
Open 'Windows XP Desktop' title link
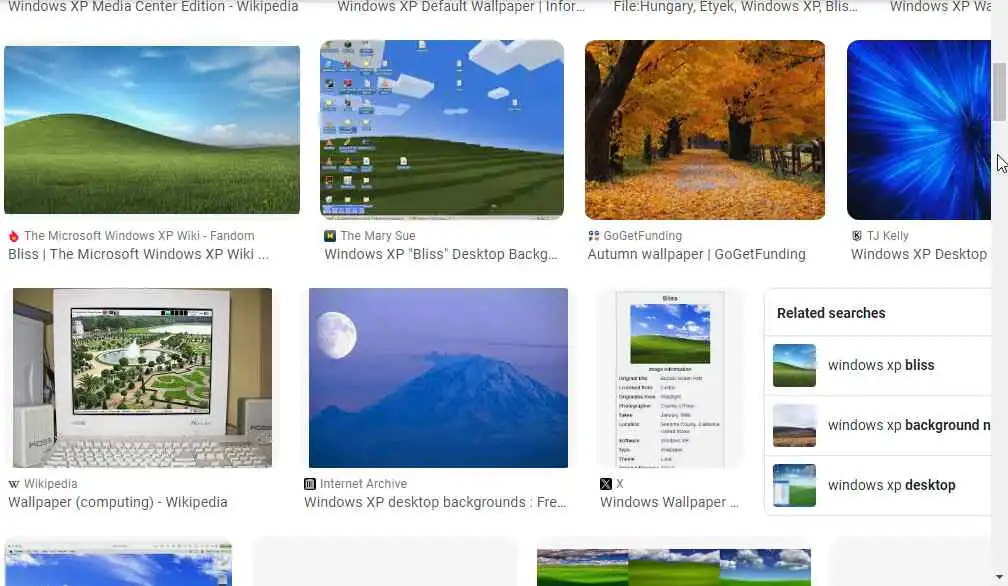(x=919, y=254)
